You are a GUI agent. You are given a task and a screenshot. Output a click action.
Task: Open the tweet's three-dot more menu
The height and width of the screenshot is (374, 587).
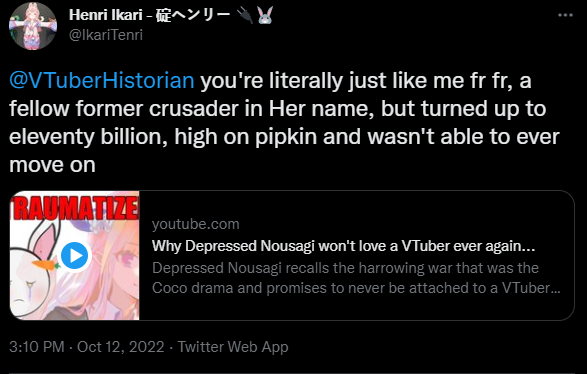[565, 15]
